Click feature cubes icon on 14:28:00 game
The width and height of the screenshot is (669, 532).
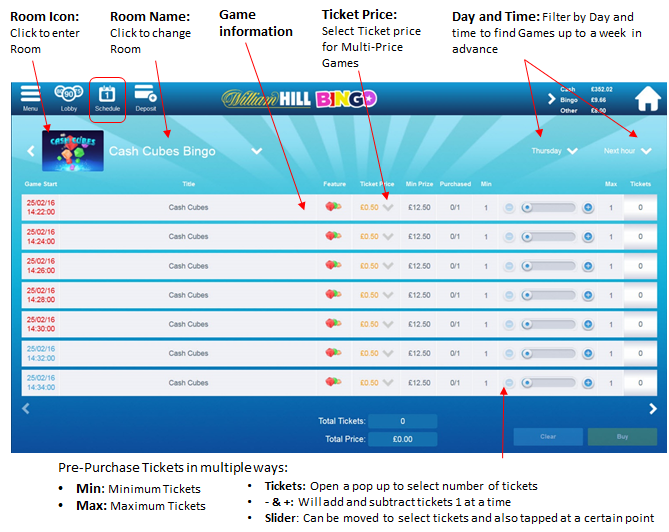333,294
